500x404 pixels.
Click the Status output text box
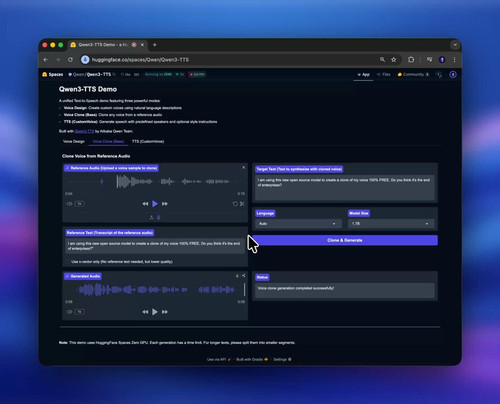pos(345,291)
